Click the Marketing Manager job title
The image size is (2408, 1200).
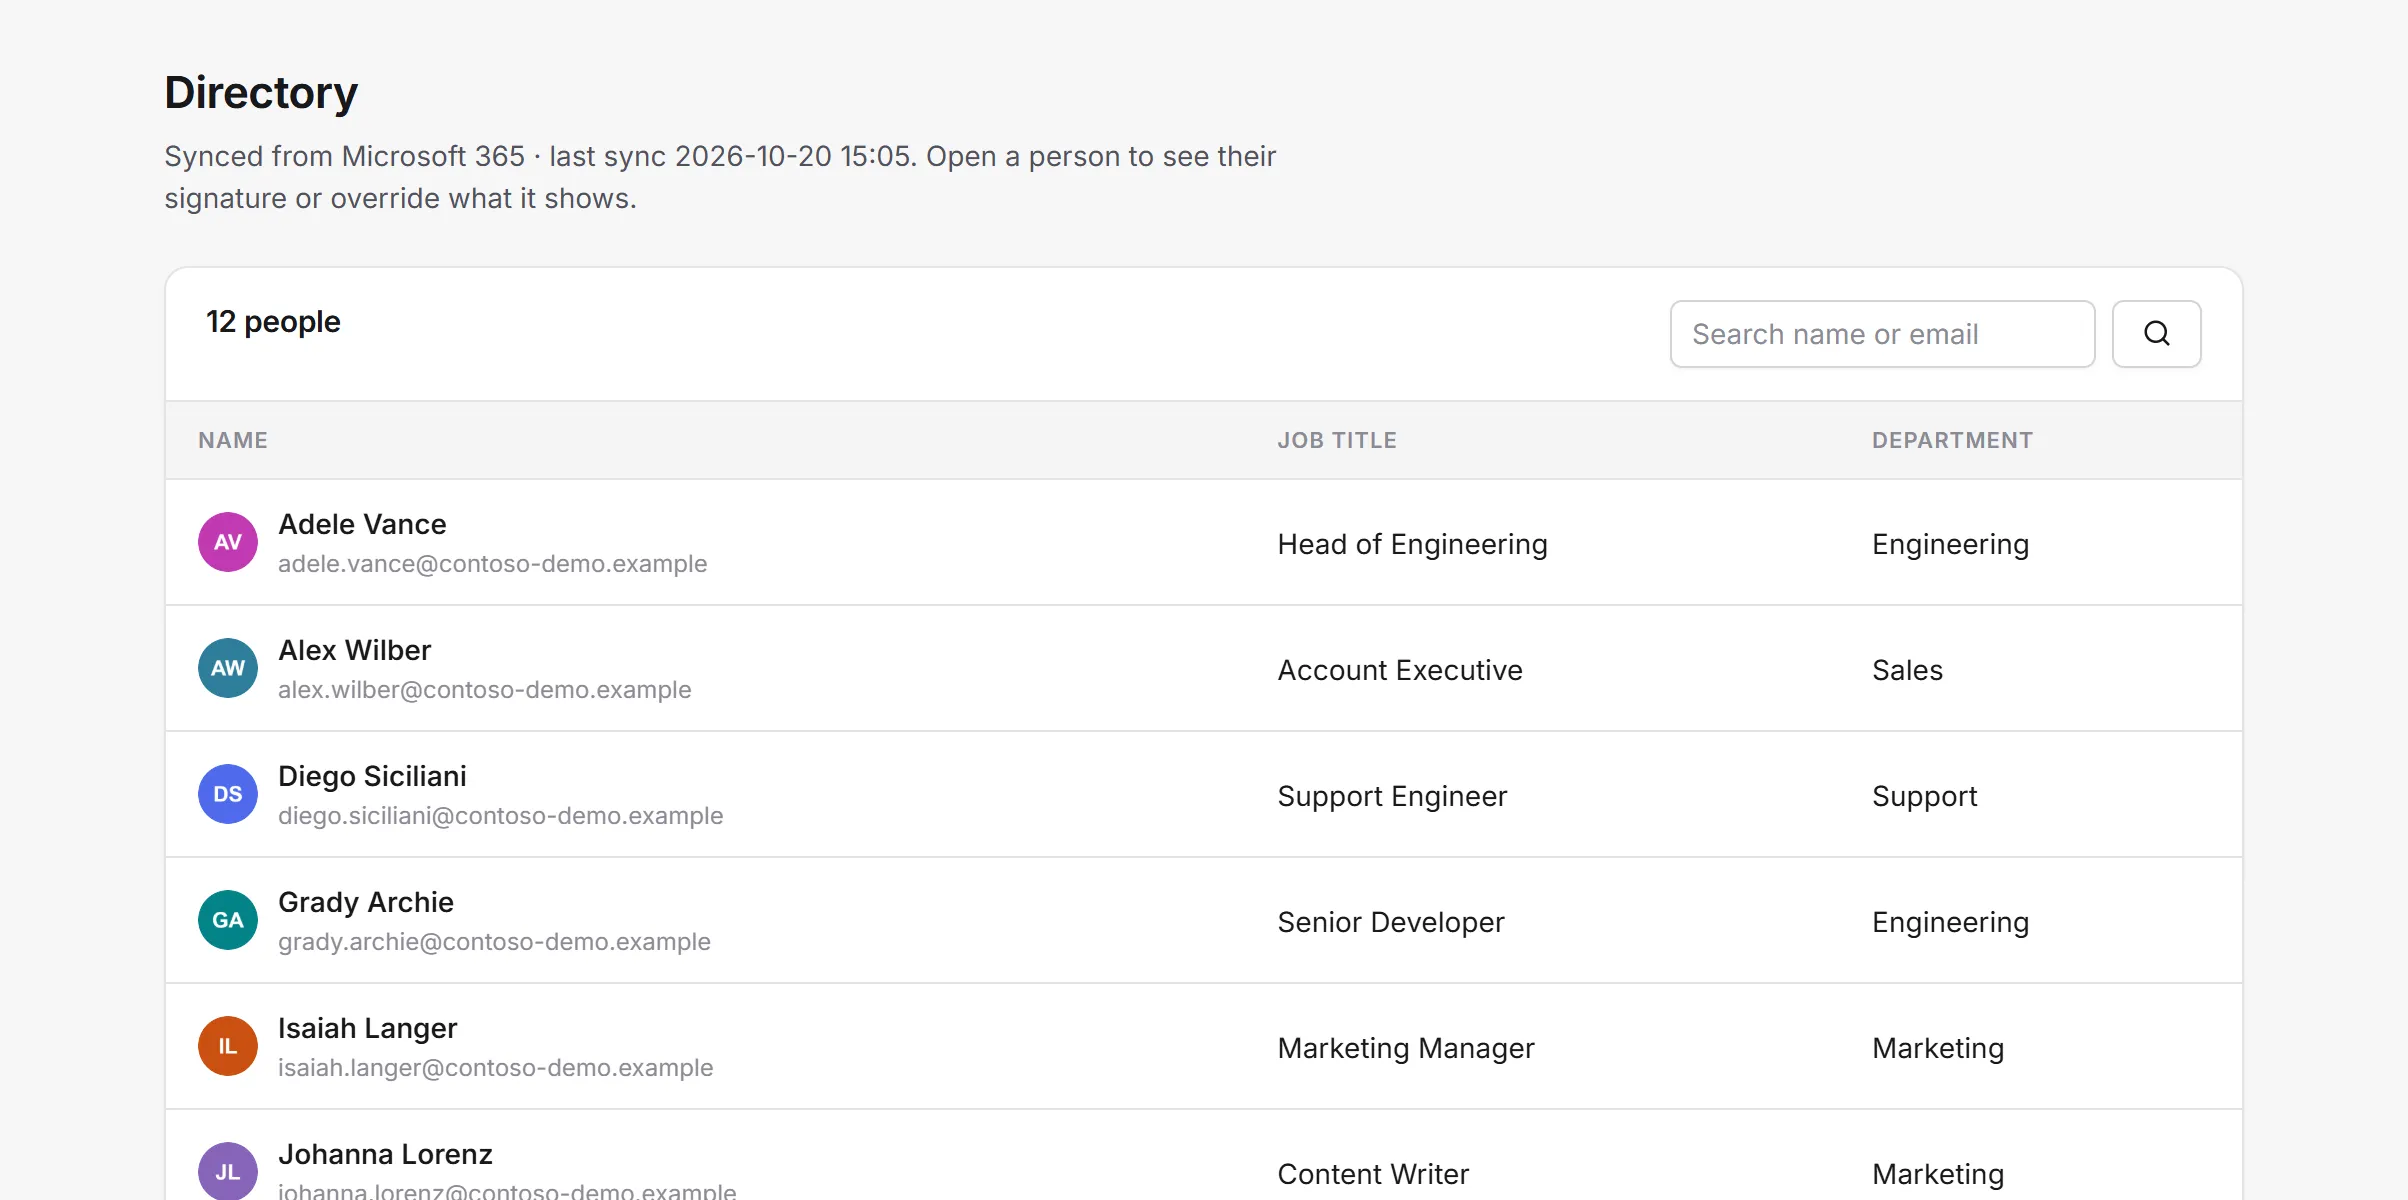point(1406,1048)
